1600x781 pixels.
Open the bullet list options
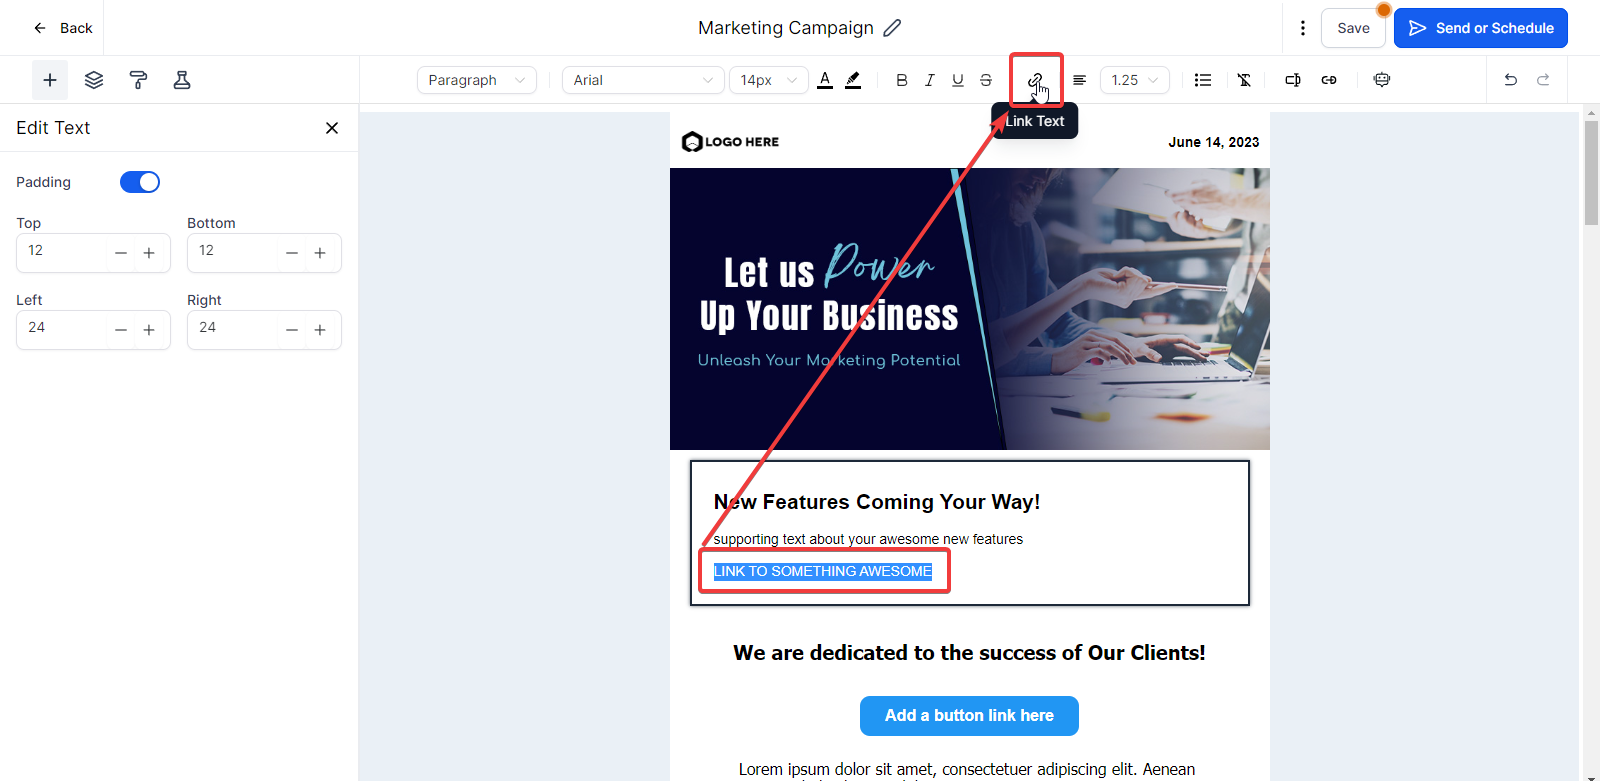[1203, 80]
